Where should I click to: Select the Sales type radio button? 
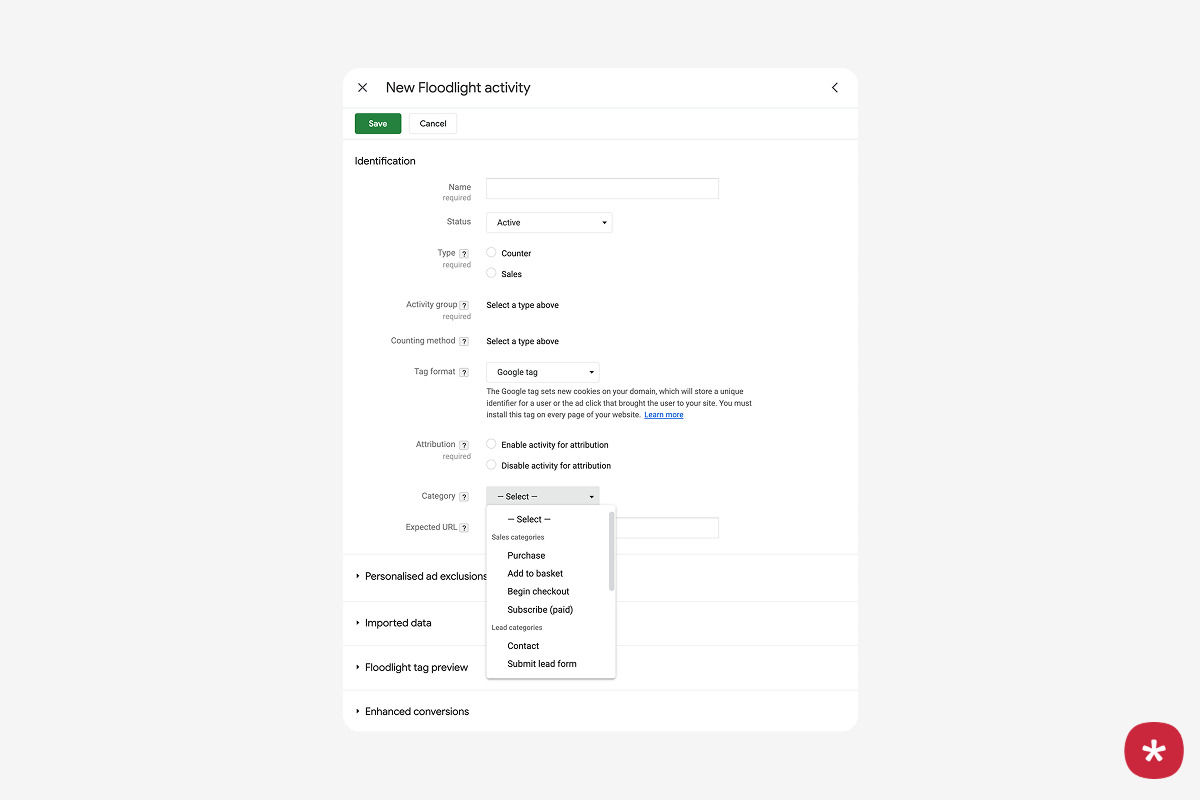tap(491, 273)
